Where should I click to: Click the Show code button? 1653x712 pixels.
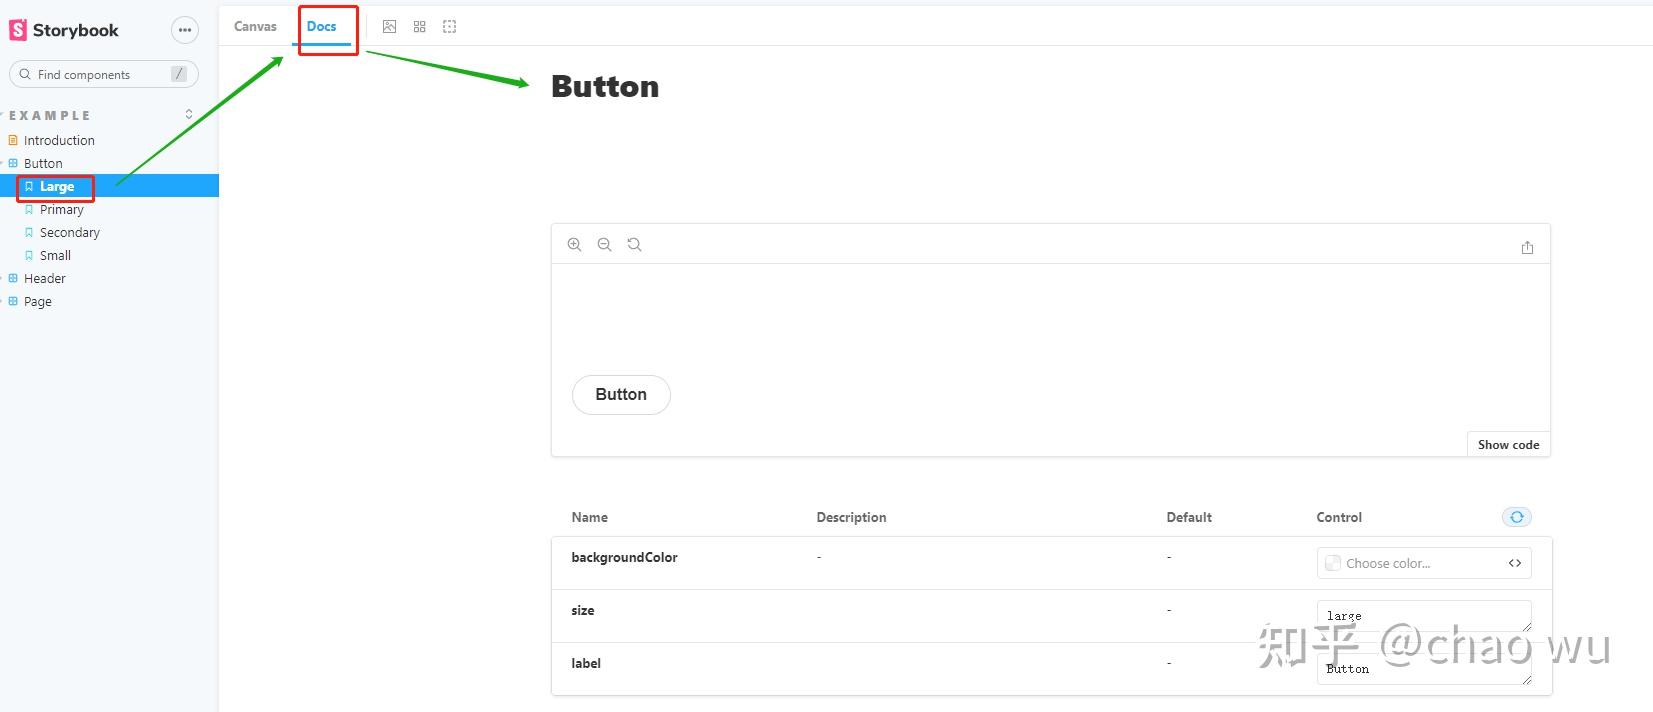1508,445
